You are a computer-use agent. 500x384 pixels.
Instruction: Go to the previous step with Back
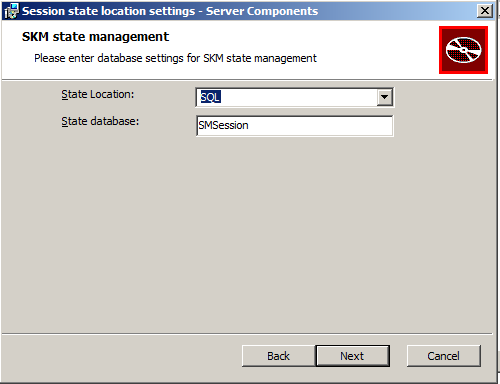279,356
